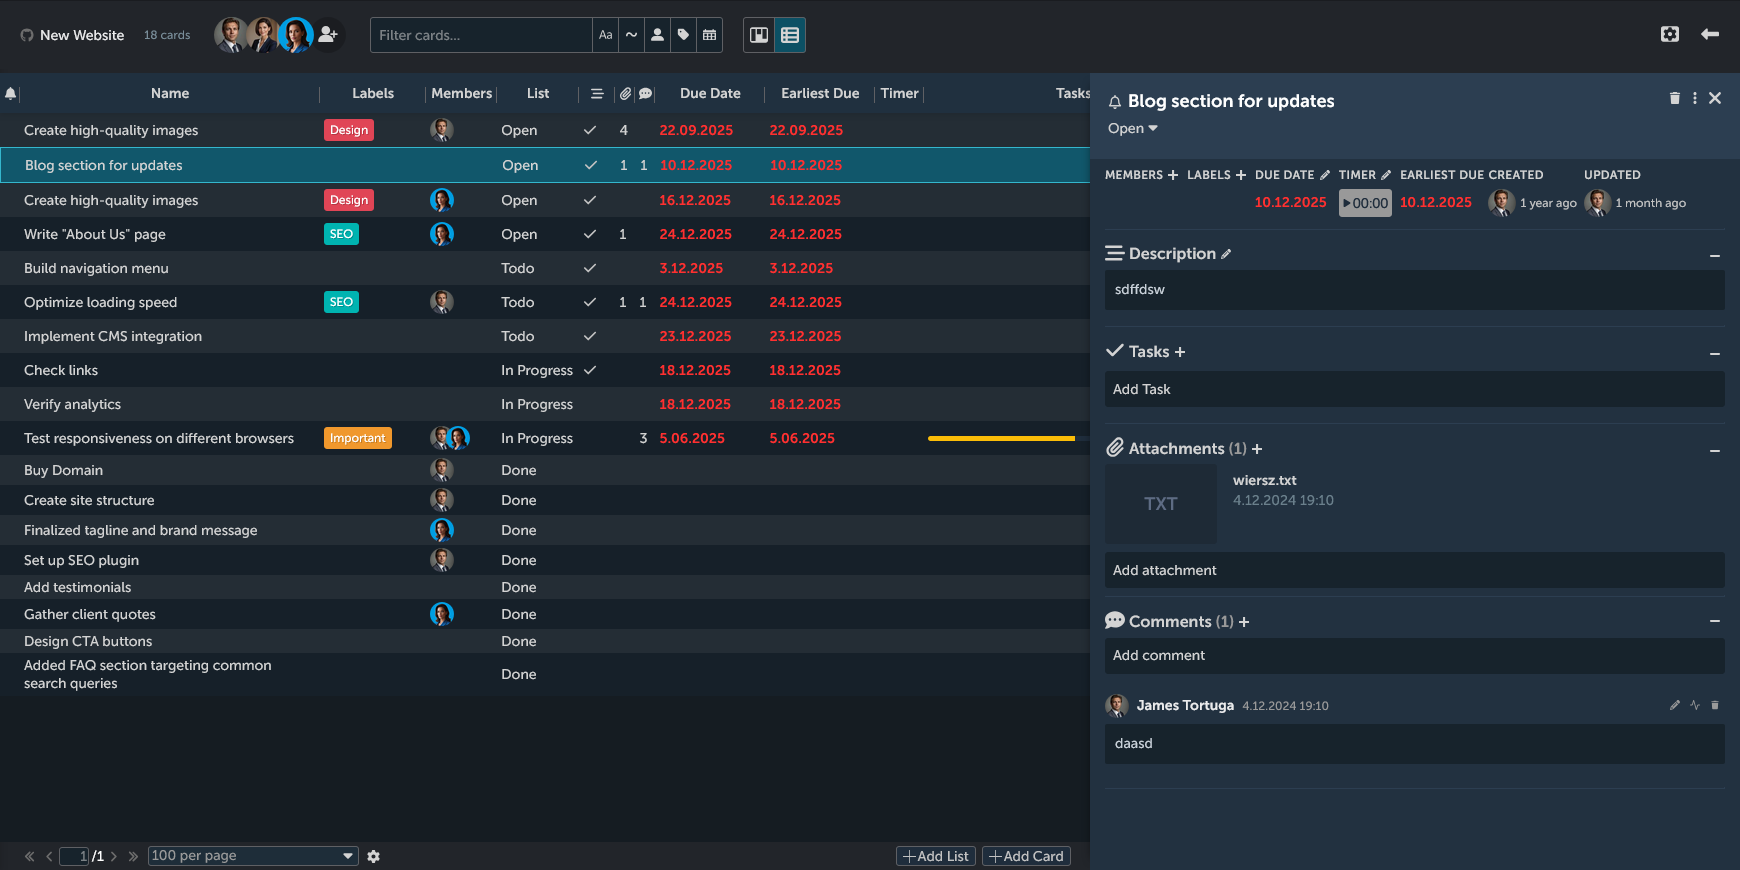The width and height of the screenshot is (1740, 870).
Task: Click Add comment field
Action: 1414,655
